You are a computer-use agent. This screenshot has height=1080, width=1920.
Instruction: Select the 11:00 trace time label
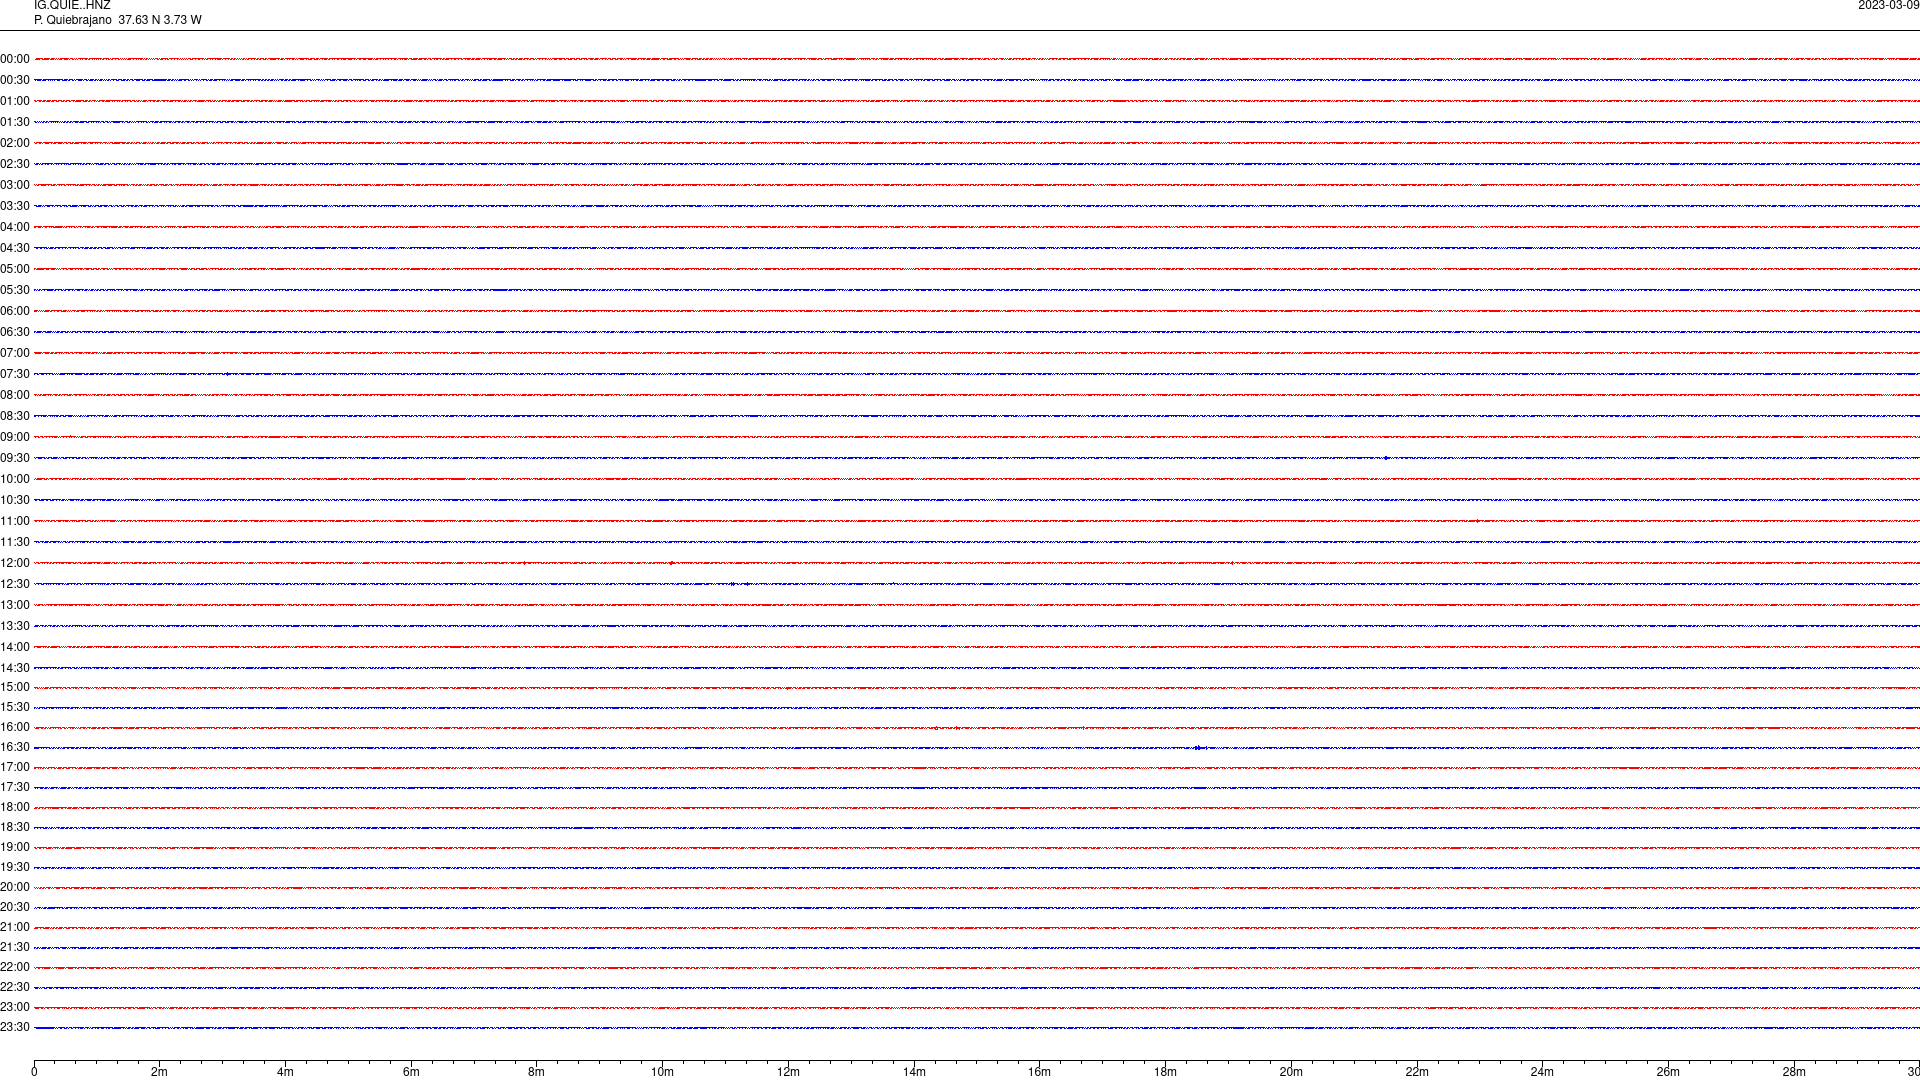(x=15, y=521)
